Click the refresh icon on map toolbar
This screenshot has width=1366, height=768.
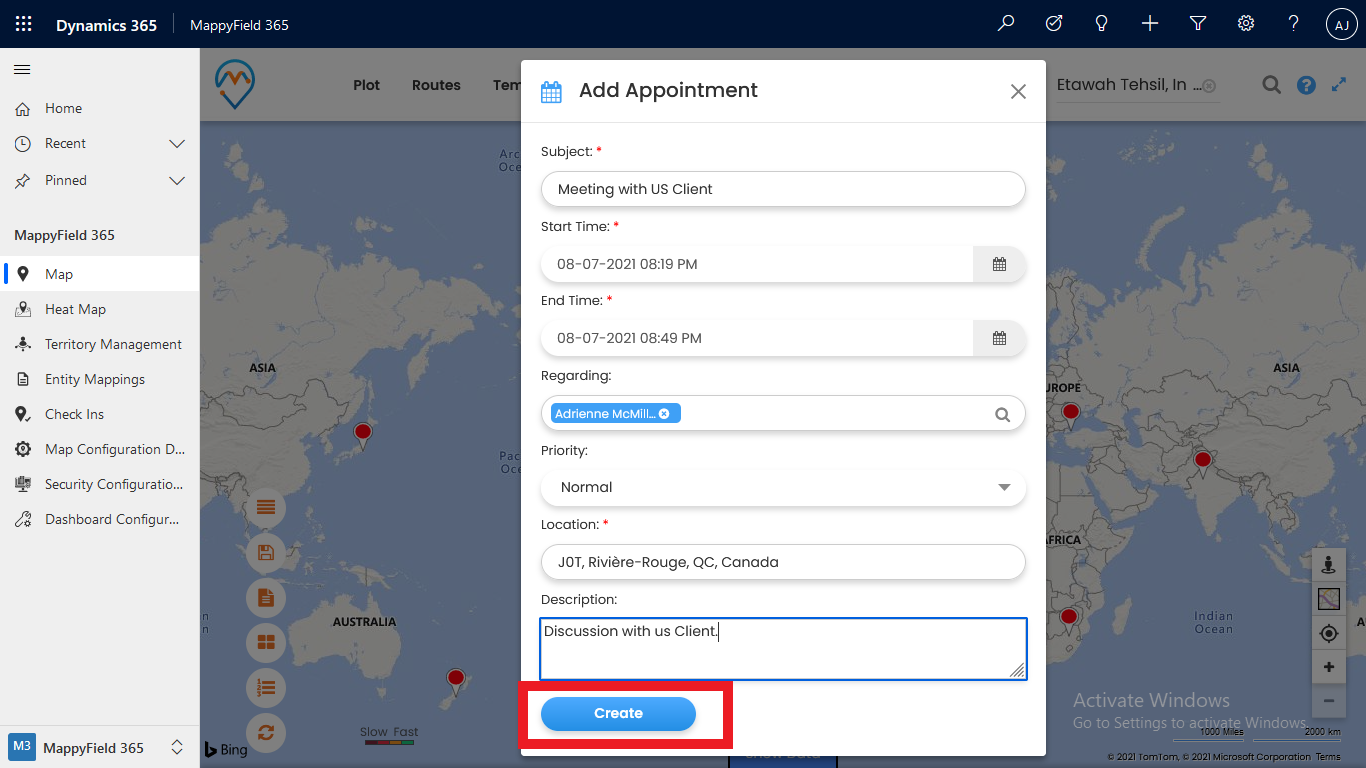click(266, 733)
